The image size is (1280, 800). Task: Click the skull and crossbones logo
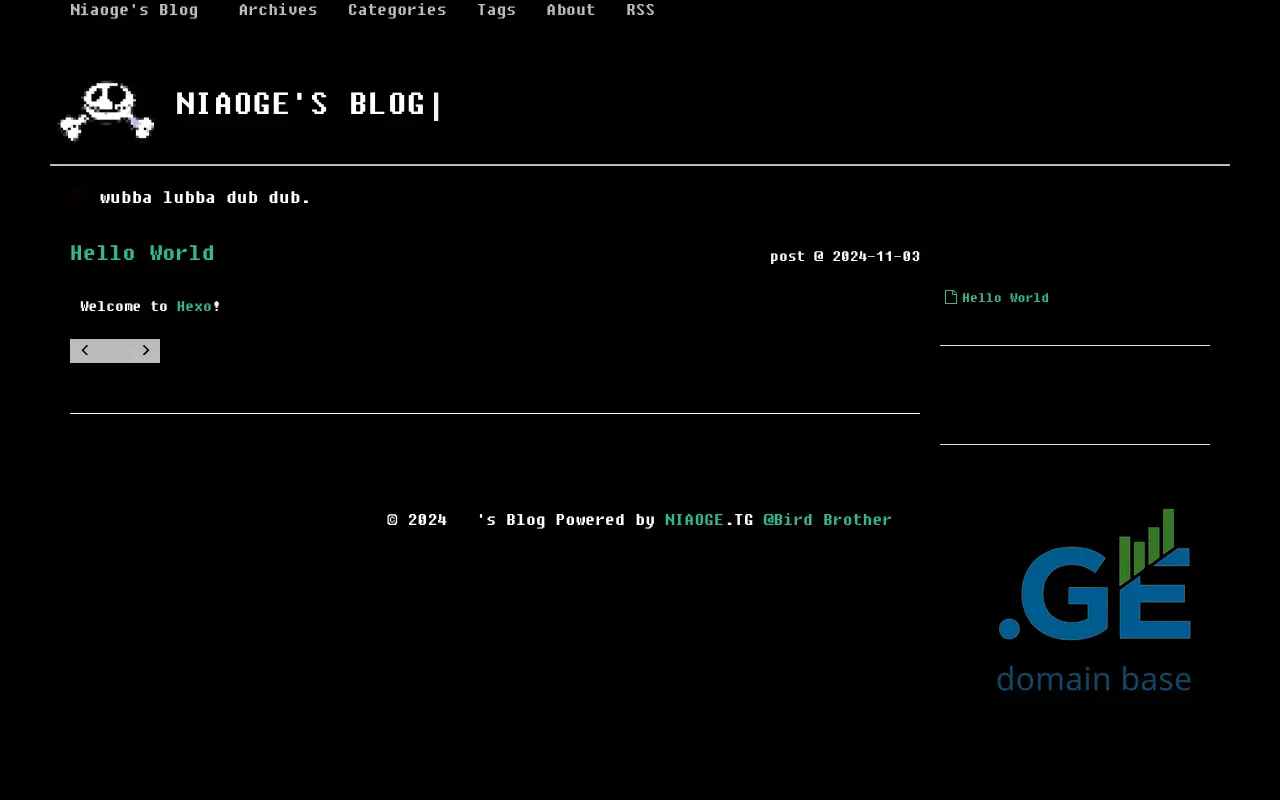coord(107,110)
